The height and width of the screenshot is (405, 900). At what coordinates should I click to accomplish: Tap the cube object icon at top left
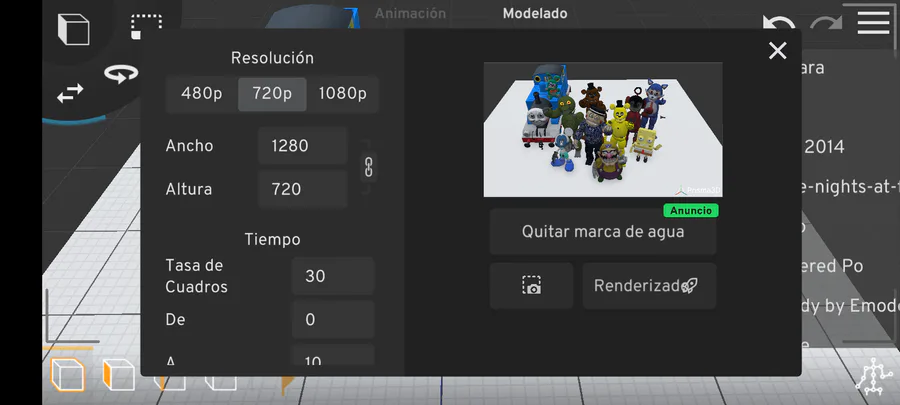73,29
